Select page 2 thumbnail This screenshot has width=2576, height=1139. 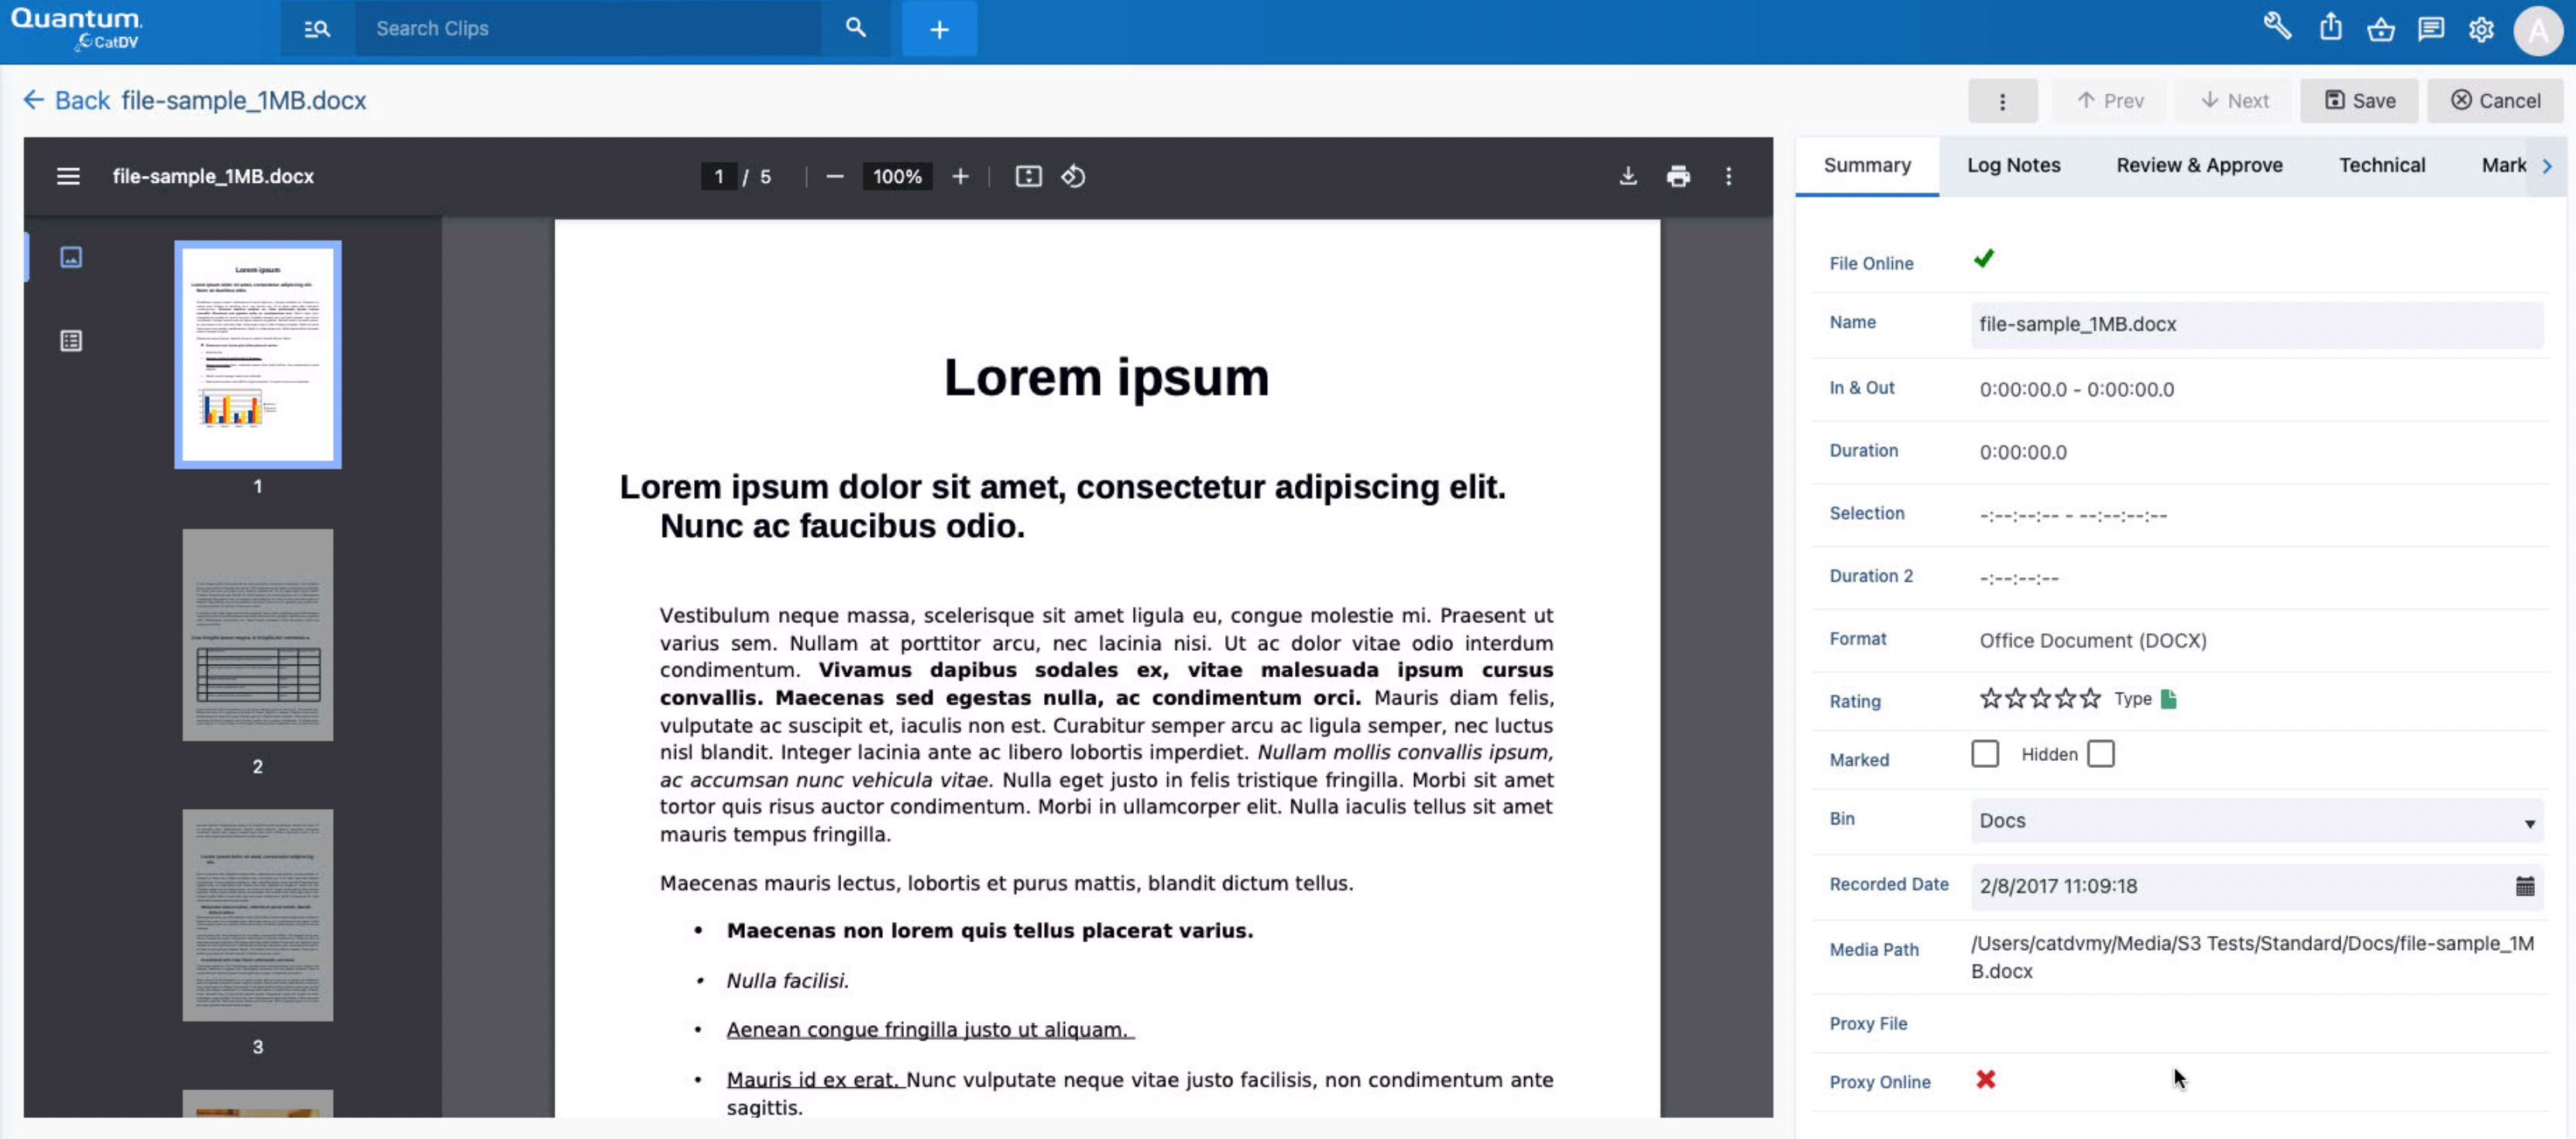pyautogui.click(x=258, y=634)
